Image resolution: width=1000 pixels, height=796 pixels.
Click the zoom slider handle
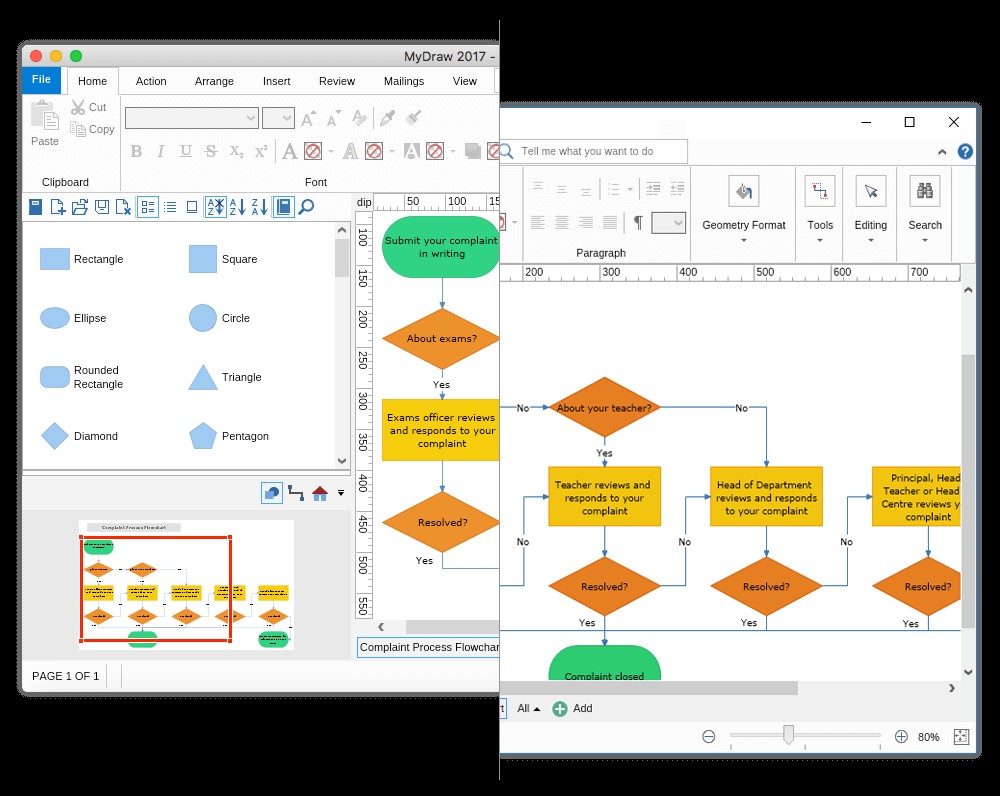click(789, 735)
